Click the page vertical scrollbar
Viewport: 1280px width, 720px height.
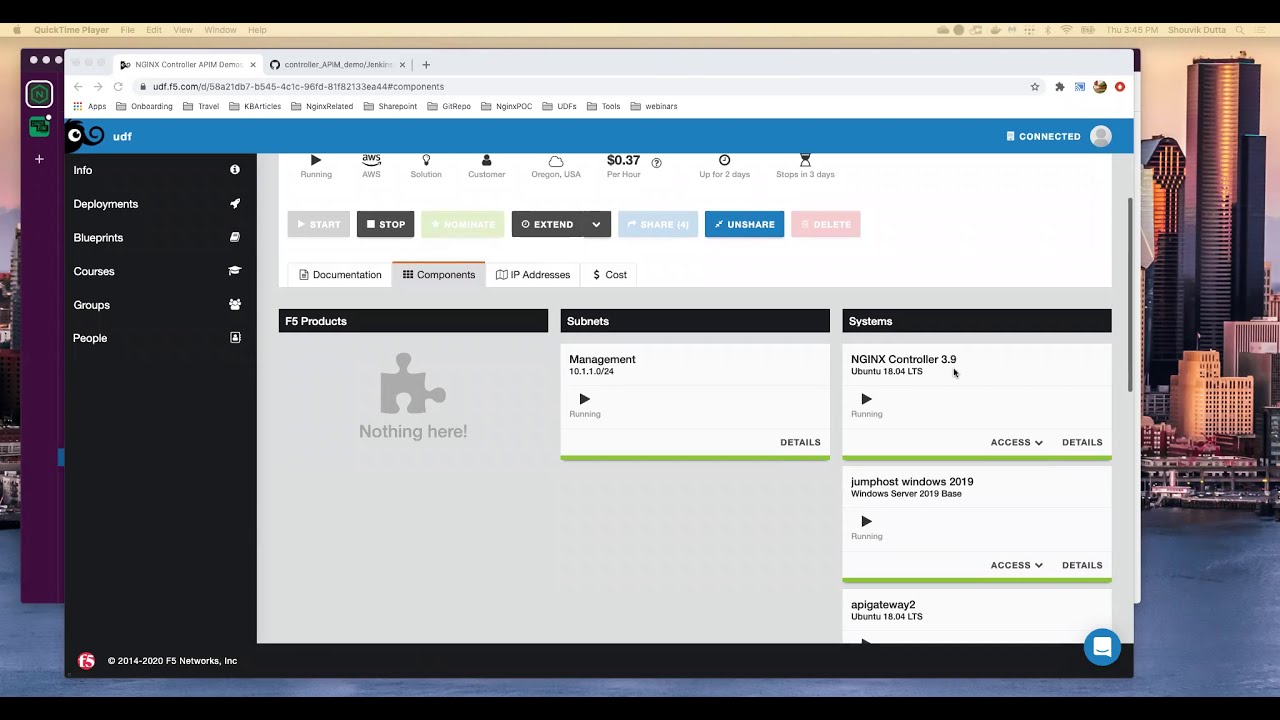tap(1130, 294)
